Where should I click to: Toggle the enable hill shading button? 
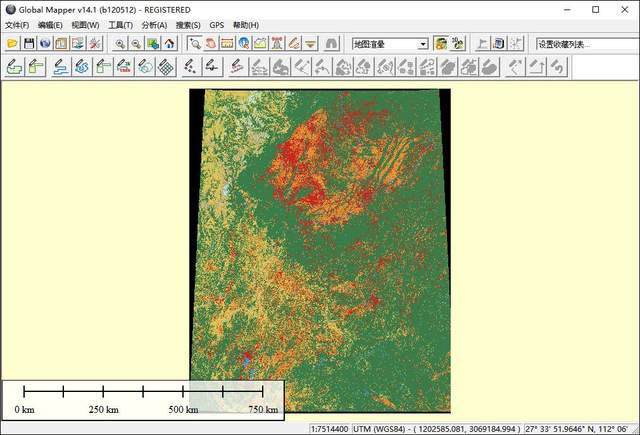[441, 44]
